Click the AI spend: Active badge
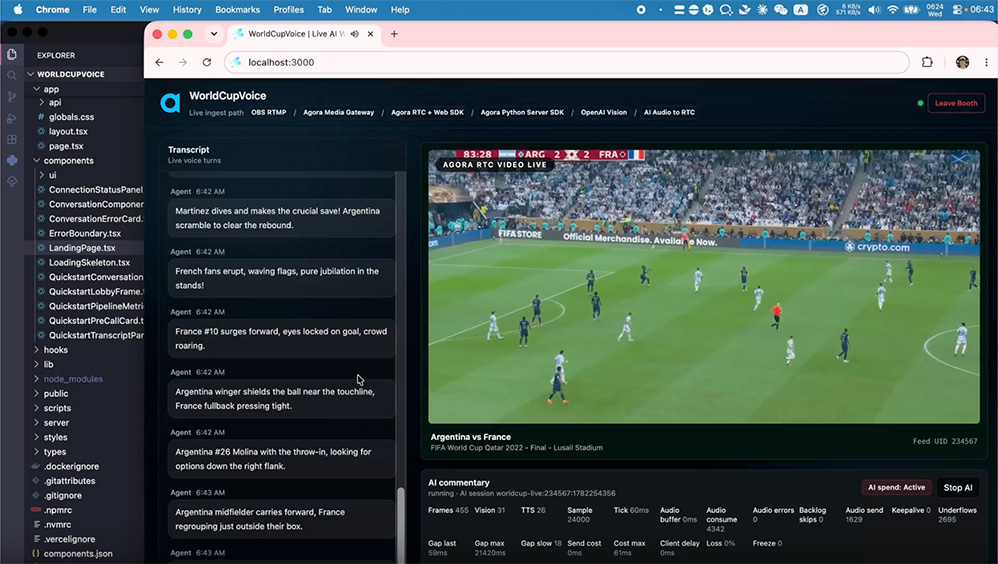This screenshot has width=998, height=564. coord(896,488)
